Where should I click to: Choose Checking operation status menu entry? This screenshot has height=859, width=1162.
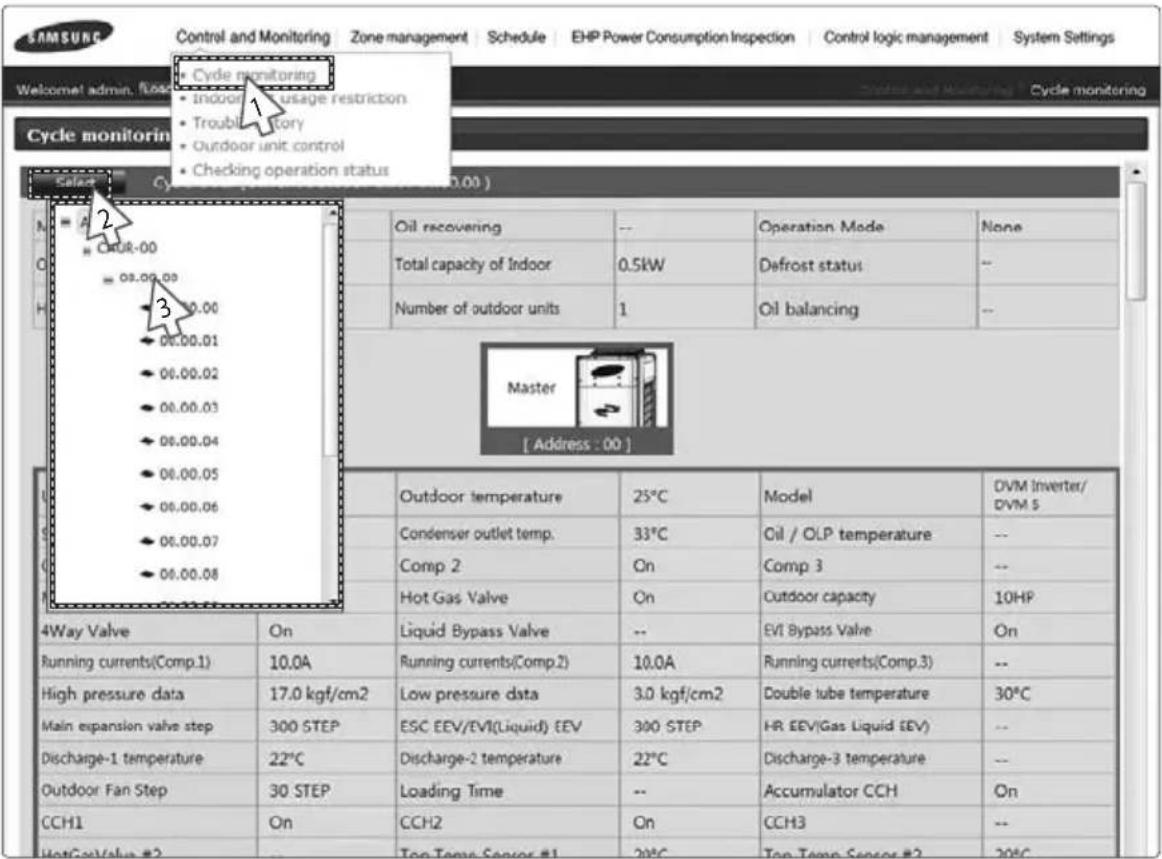click(x=290, y=170)
